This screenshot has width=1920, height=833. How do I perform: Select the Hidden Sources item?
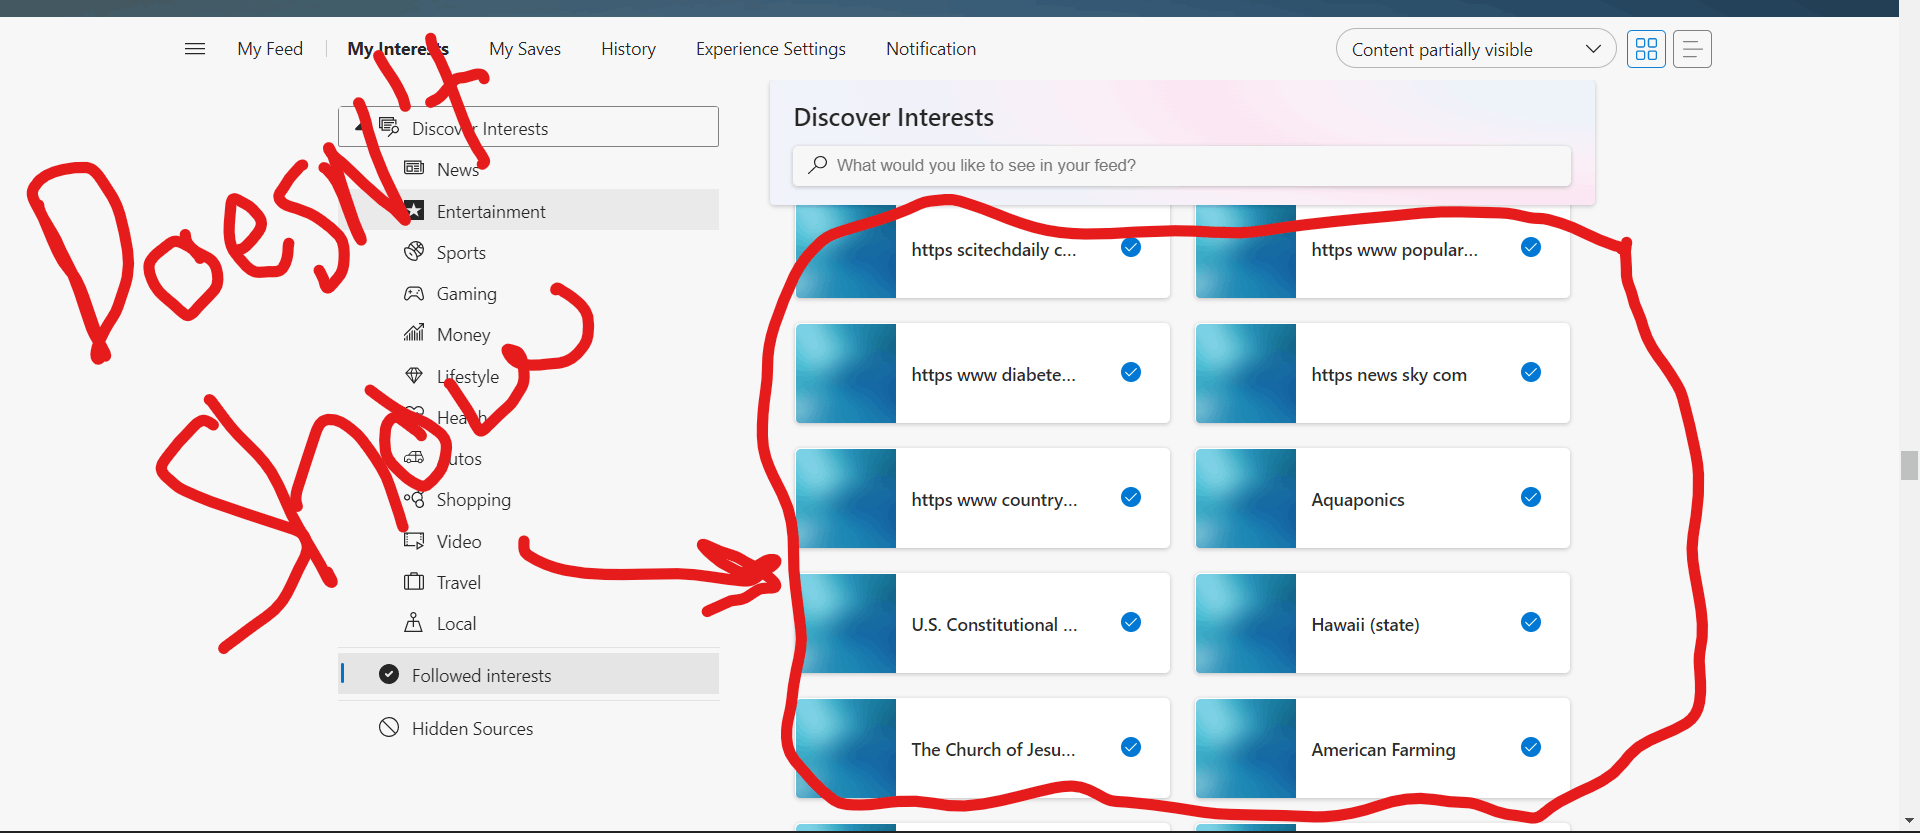tap(528, 728)
